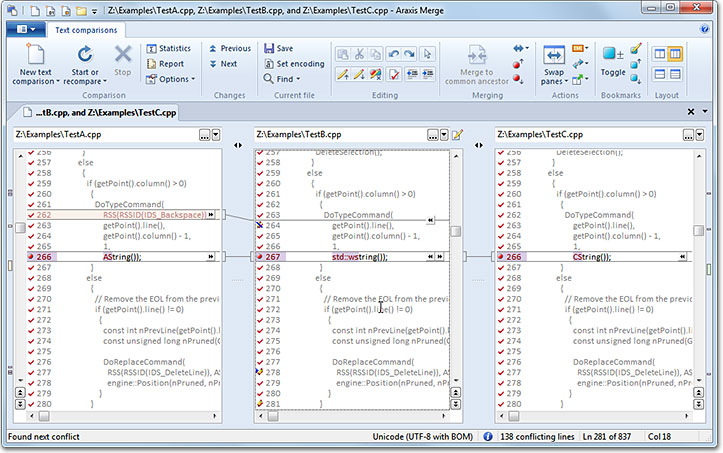Screen dimensions: 723x453
Task: Toggle the selection pointer tool
Action: coord(427,54)
